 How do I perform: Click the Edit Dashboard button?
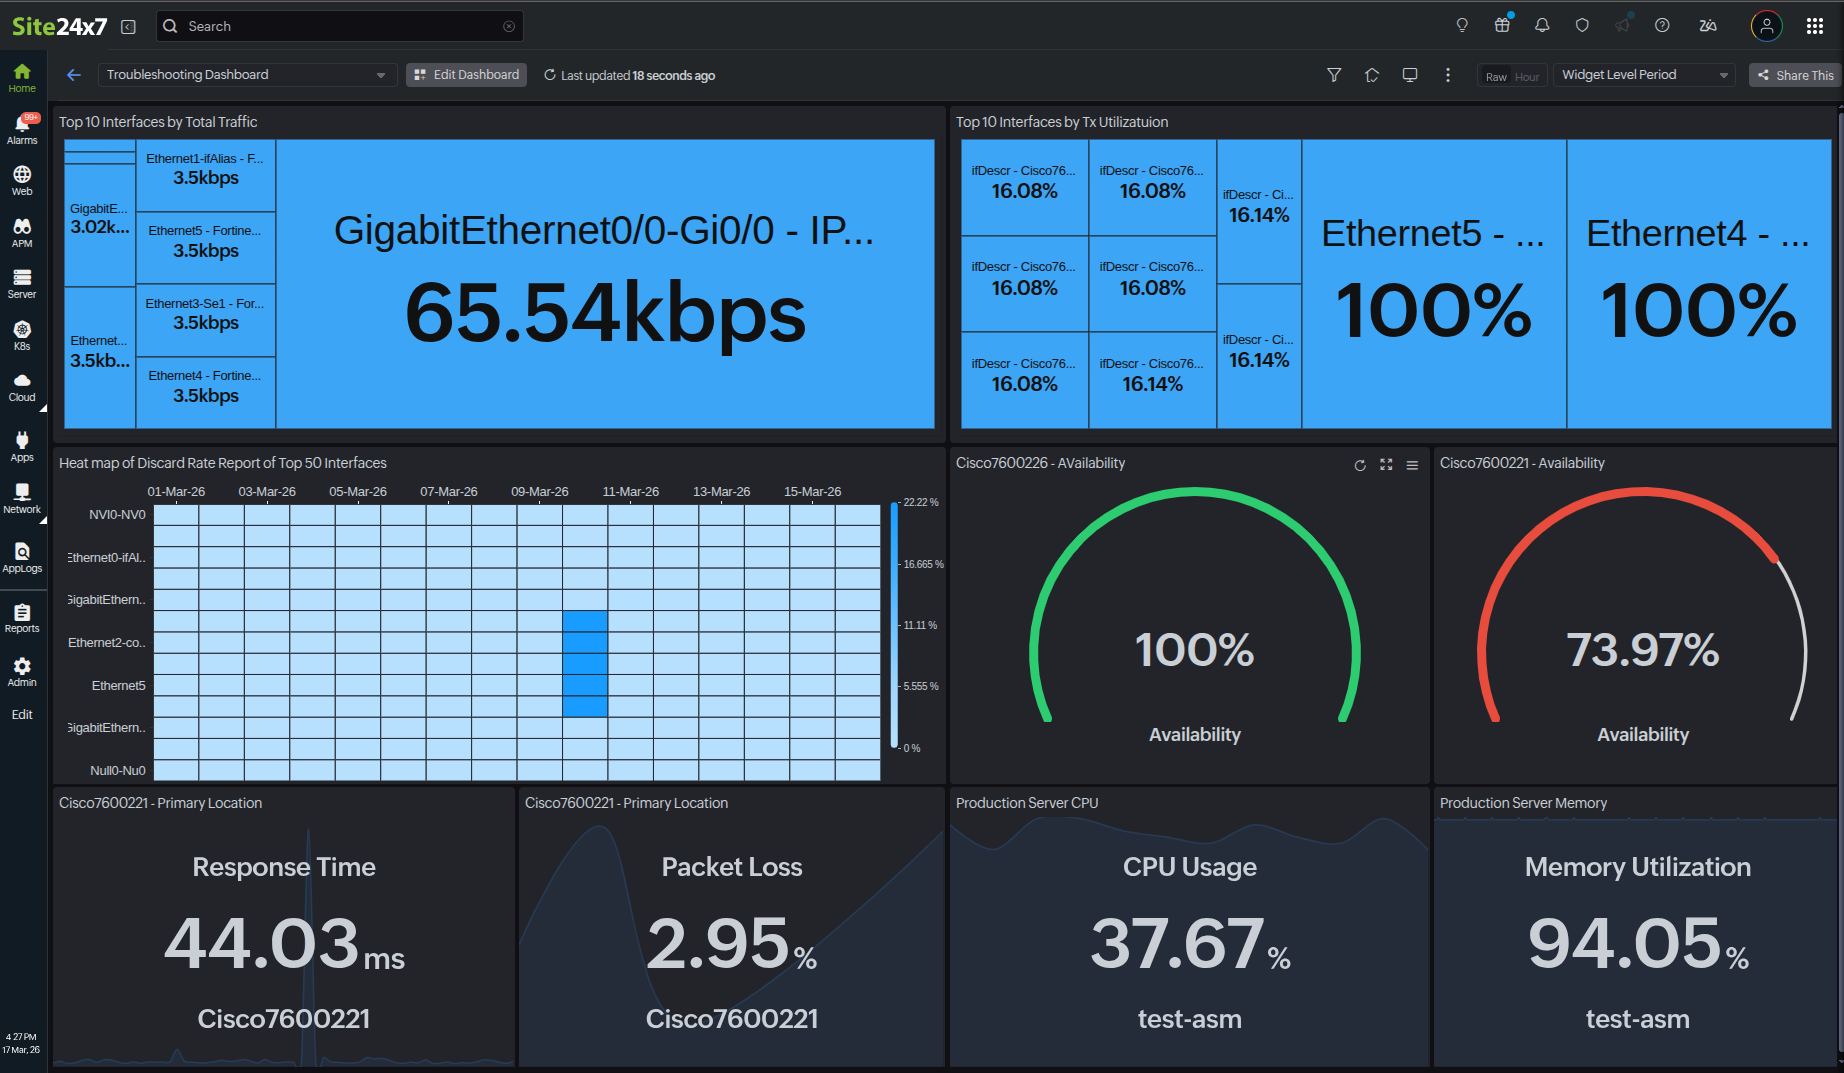466,75
